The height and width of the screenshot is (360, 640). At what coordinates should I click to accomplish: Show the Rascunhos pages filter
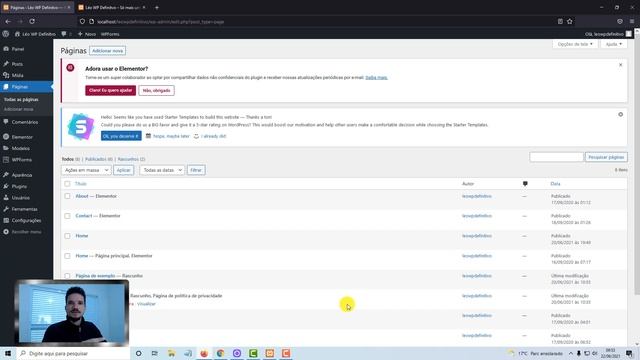pyautogui.click(x=129, y=159)
